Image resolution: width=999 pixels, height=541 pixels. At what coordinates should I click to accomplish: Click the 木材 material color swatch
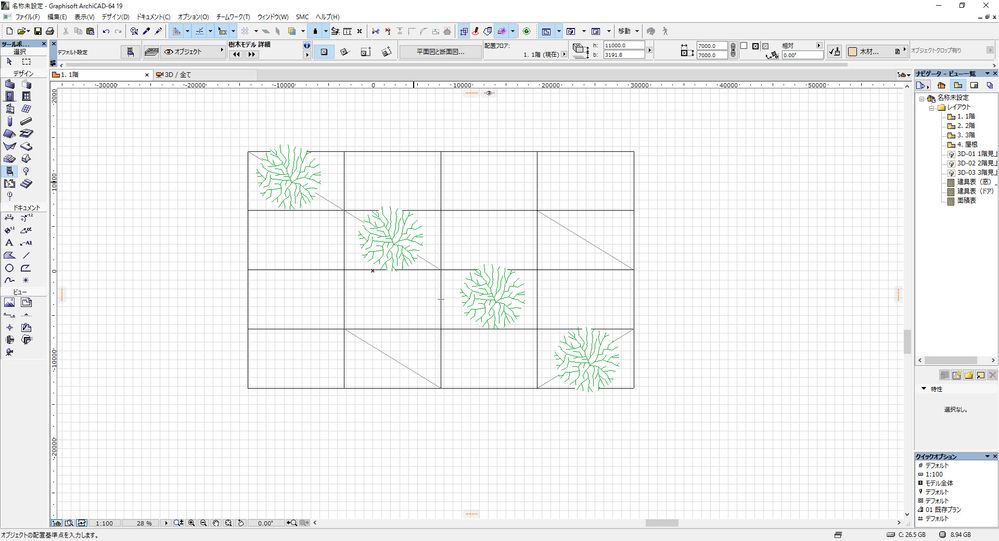point(852,52)
